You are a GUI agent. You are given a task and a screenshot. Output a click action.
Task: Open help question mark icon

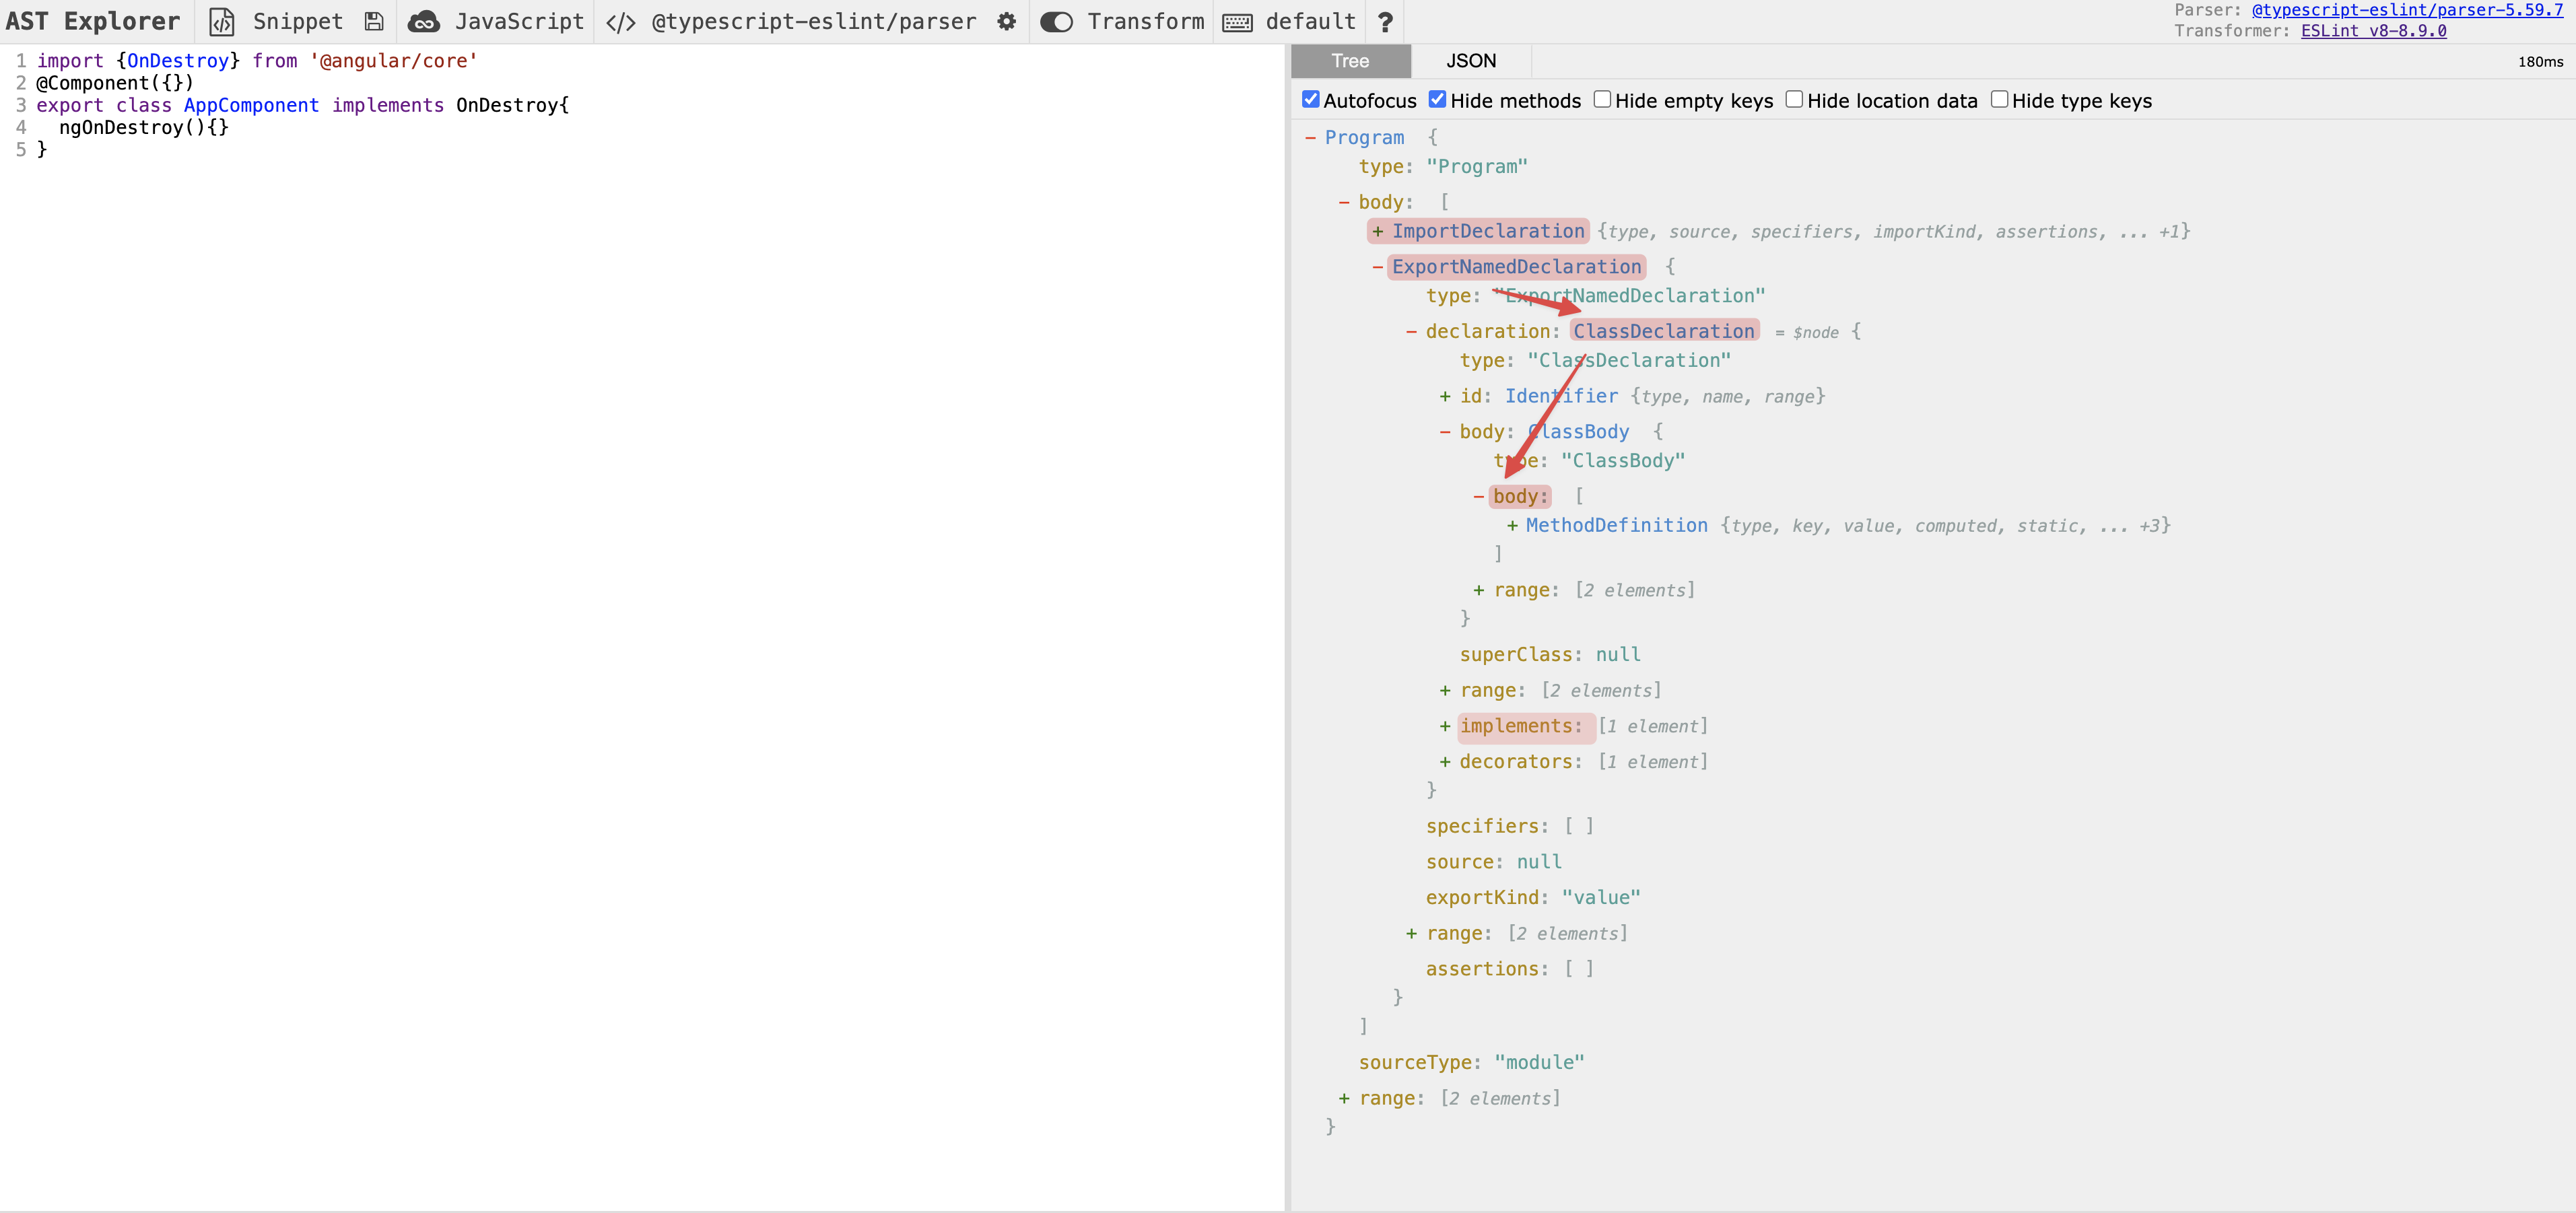(1385, 21)
